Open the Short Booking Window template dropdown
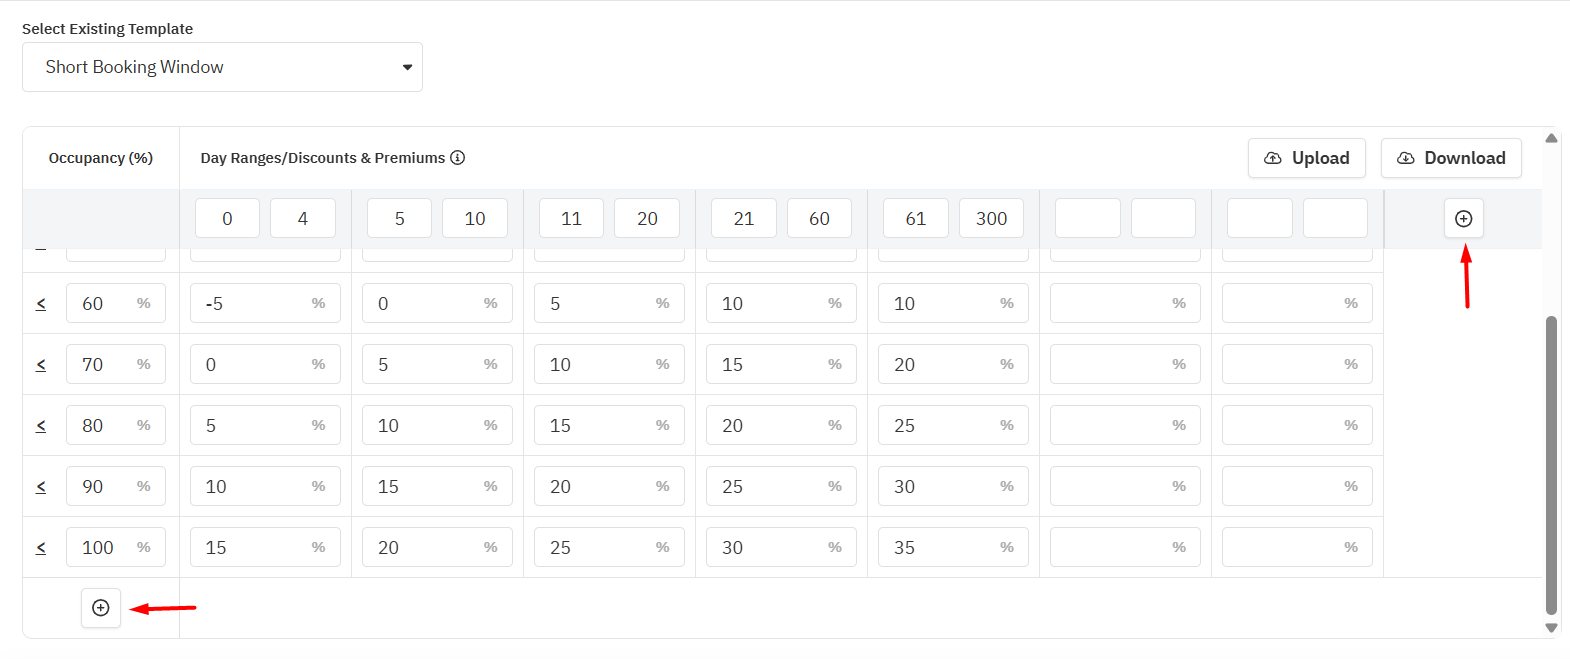Viewport: 1570px width, 659px height. click(222, 67)
